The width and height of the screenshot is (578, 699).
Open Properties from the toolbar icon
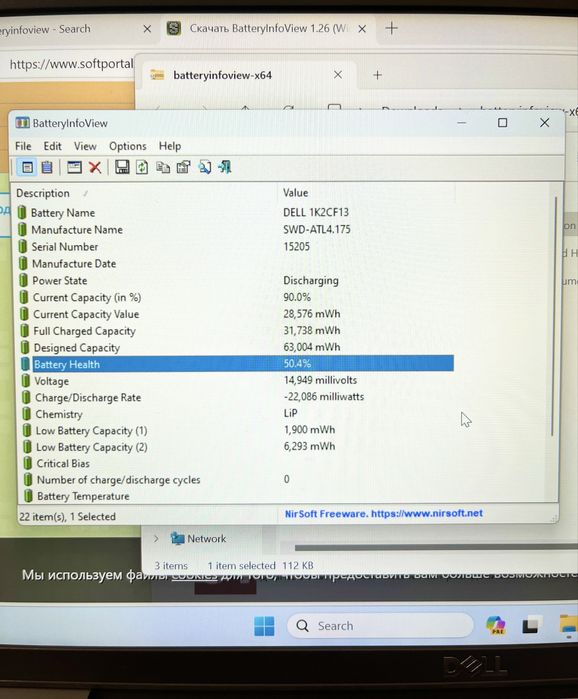(184, 168)
